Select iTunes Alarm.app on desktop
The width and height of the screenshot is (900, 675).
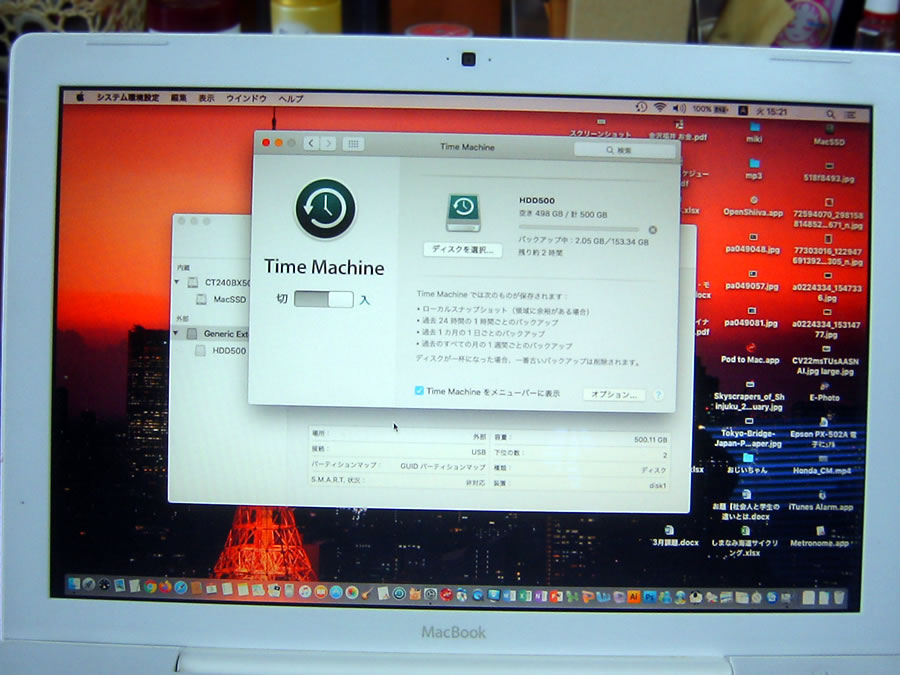coord(821,501)
